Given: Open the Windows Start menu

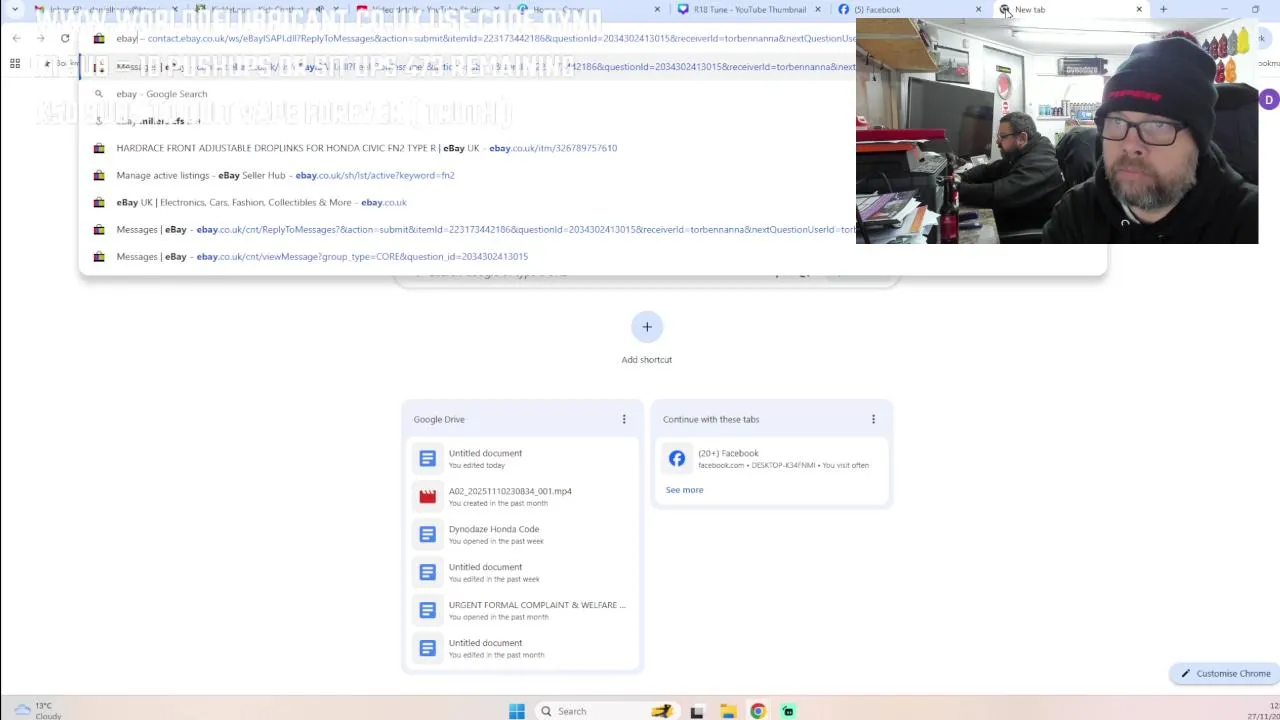Looking at the screenshot, I should [517, 711].
